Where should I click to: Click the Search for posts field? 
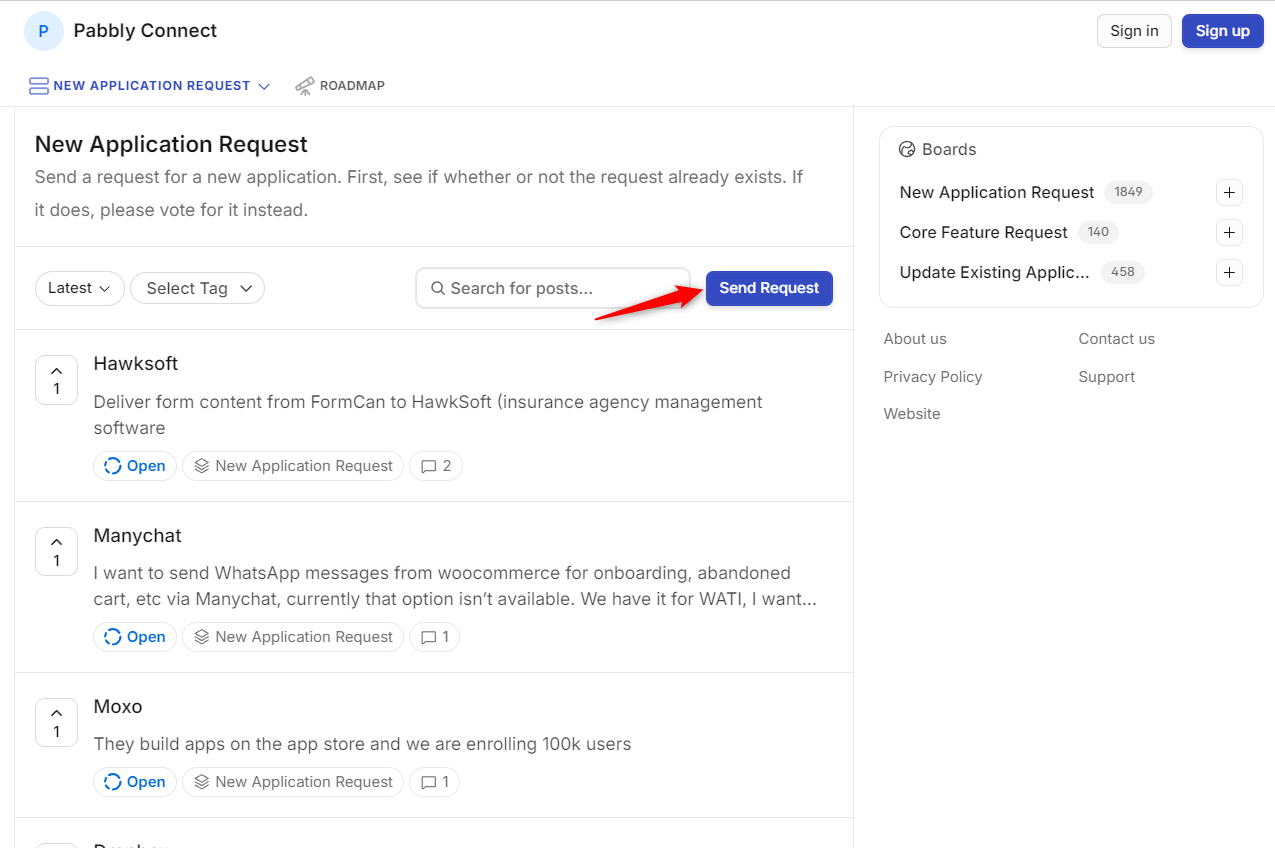[x=553, y=288]
